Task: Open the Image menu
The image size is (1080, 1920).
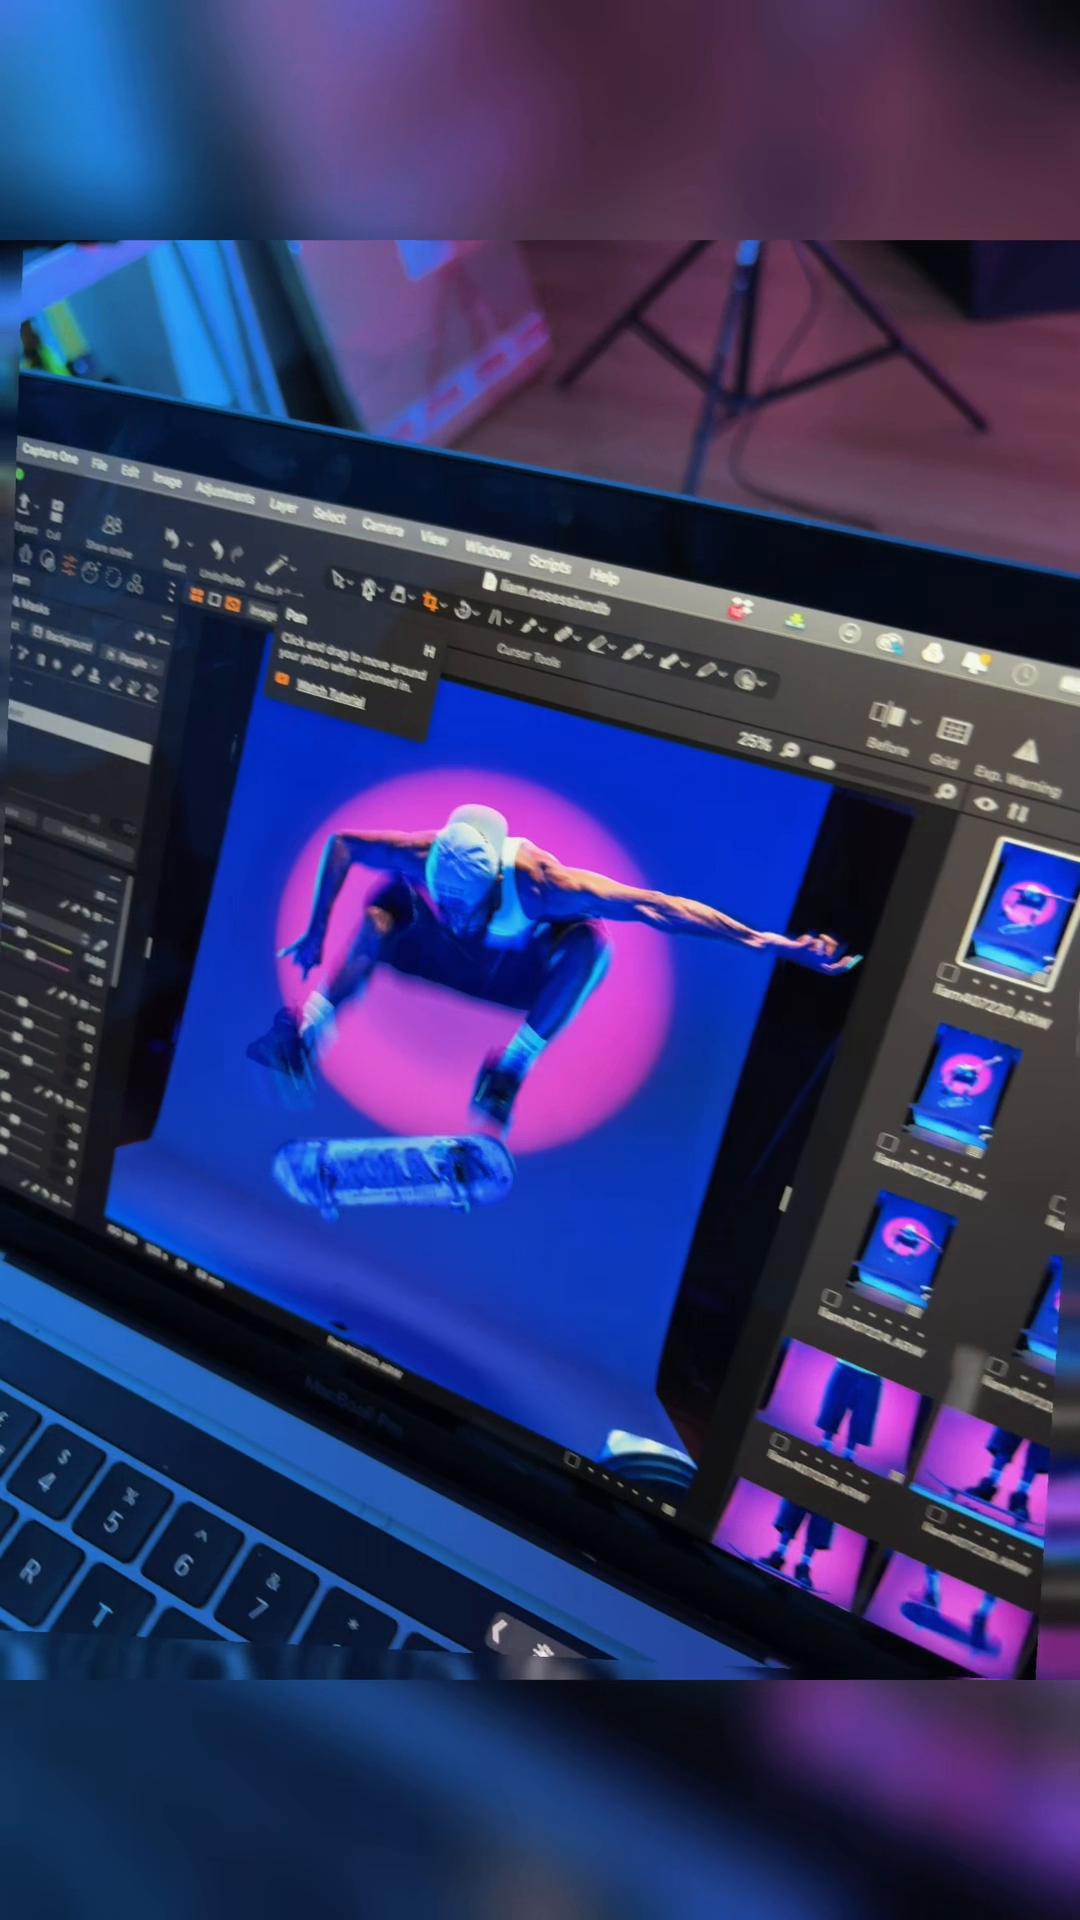Action: [x=167, y=480]
